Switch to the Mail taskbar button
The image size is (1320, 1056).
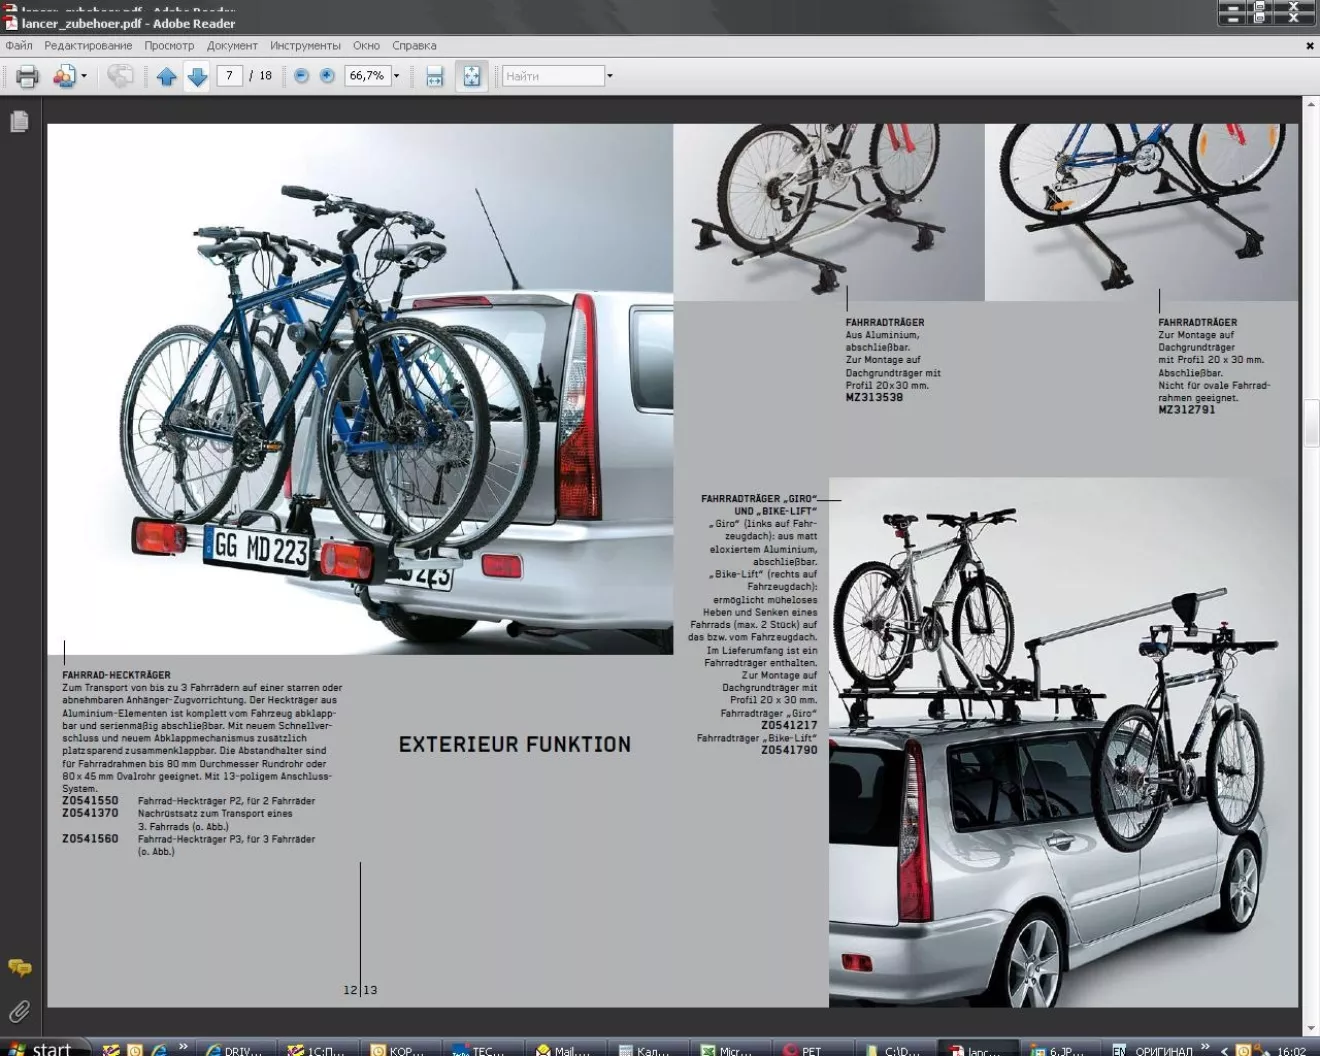point(563,1050)
